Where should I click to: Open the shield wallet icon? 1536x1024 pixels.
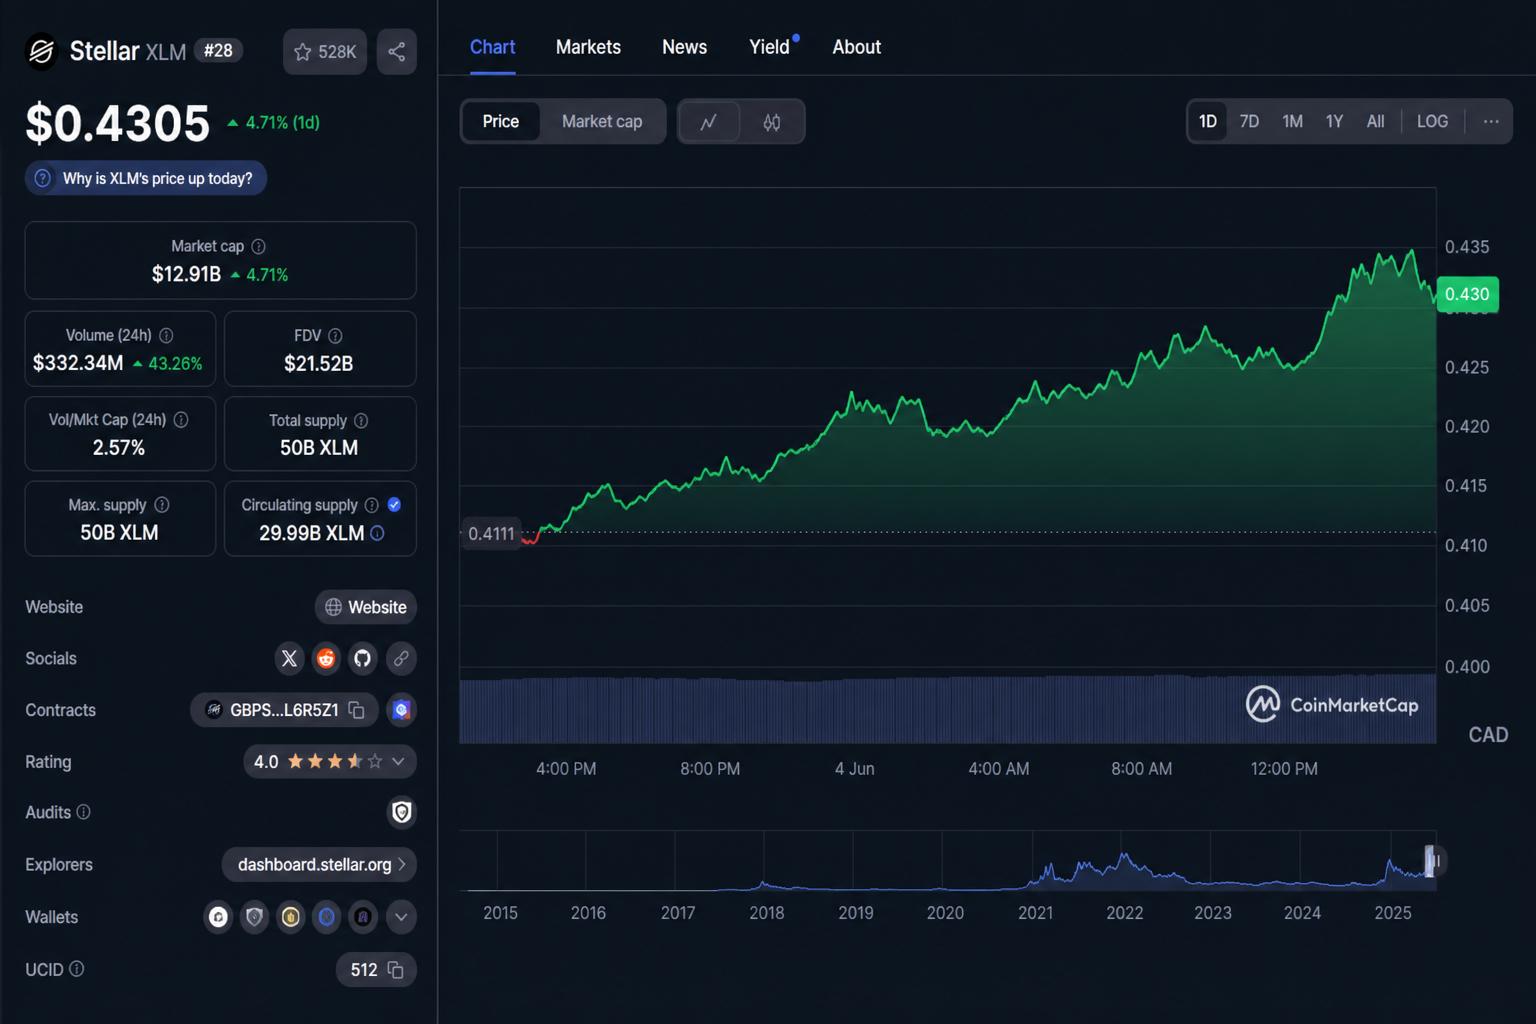pos(255,916)
